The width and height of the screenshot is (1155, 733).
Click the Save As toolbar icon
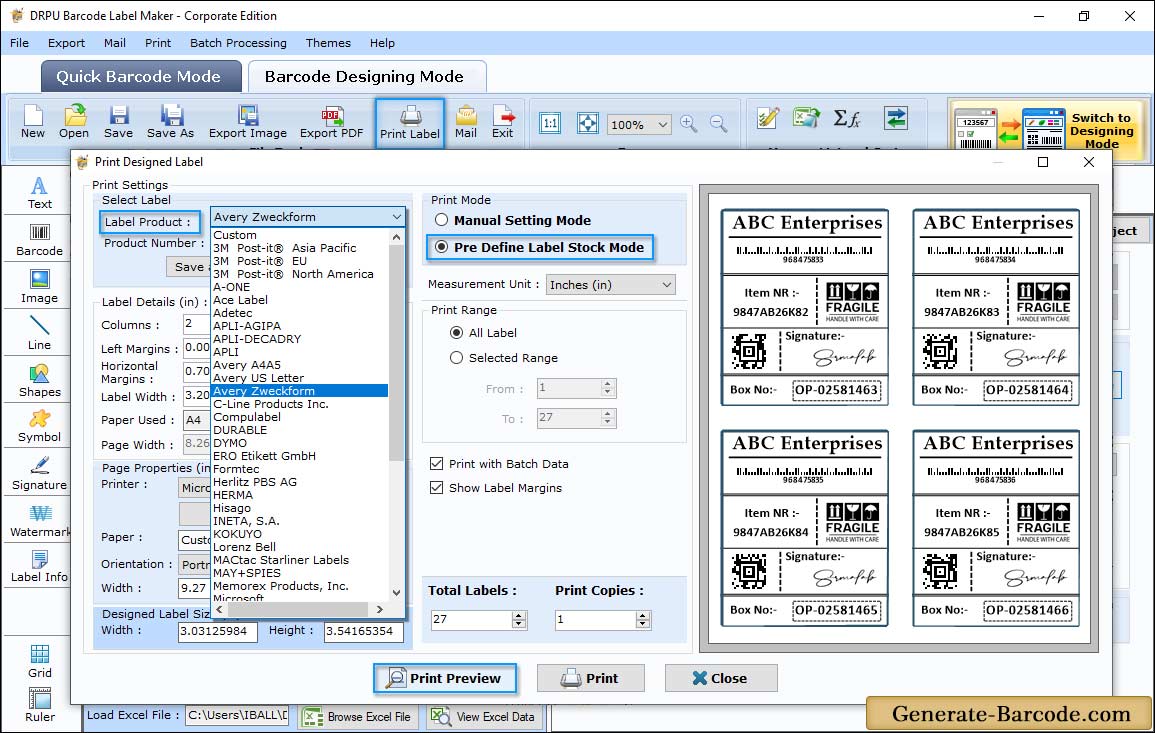tap(170, 122)
